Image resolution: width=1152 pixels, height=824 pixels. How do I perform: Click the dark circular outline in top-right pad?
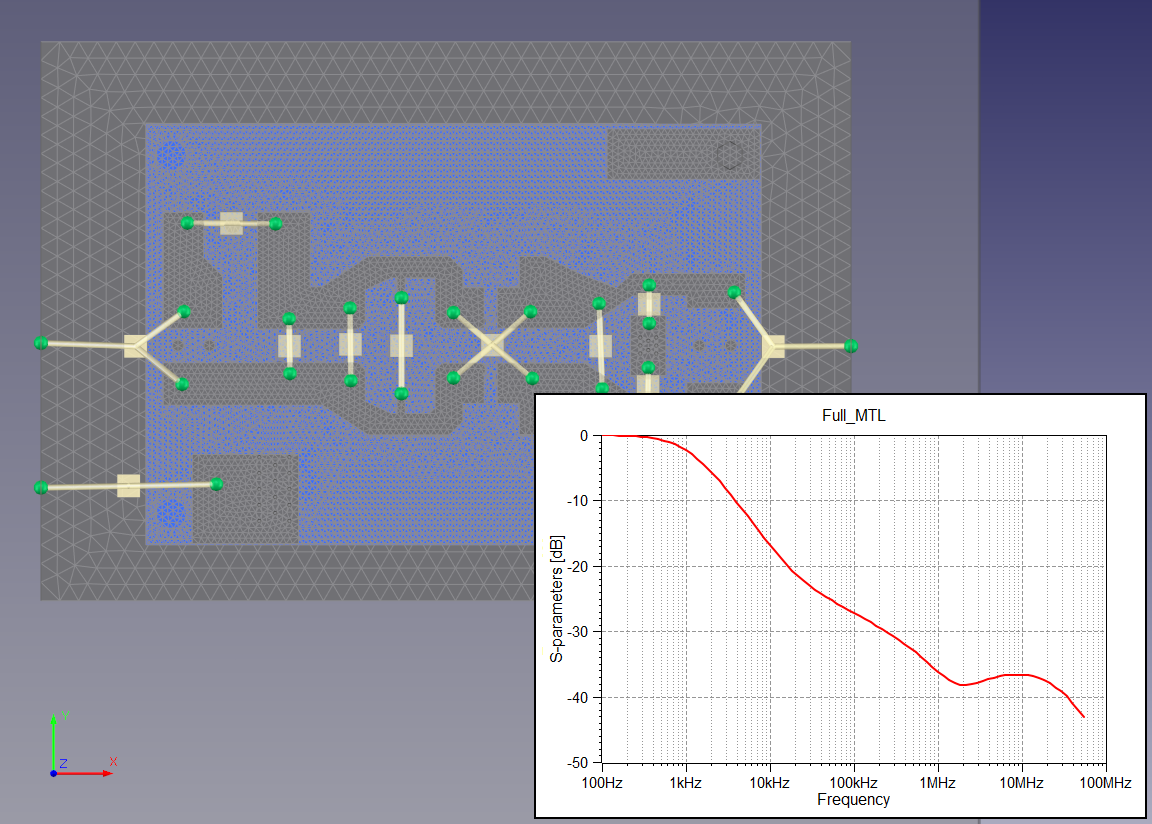(x=728, y=155)
